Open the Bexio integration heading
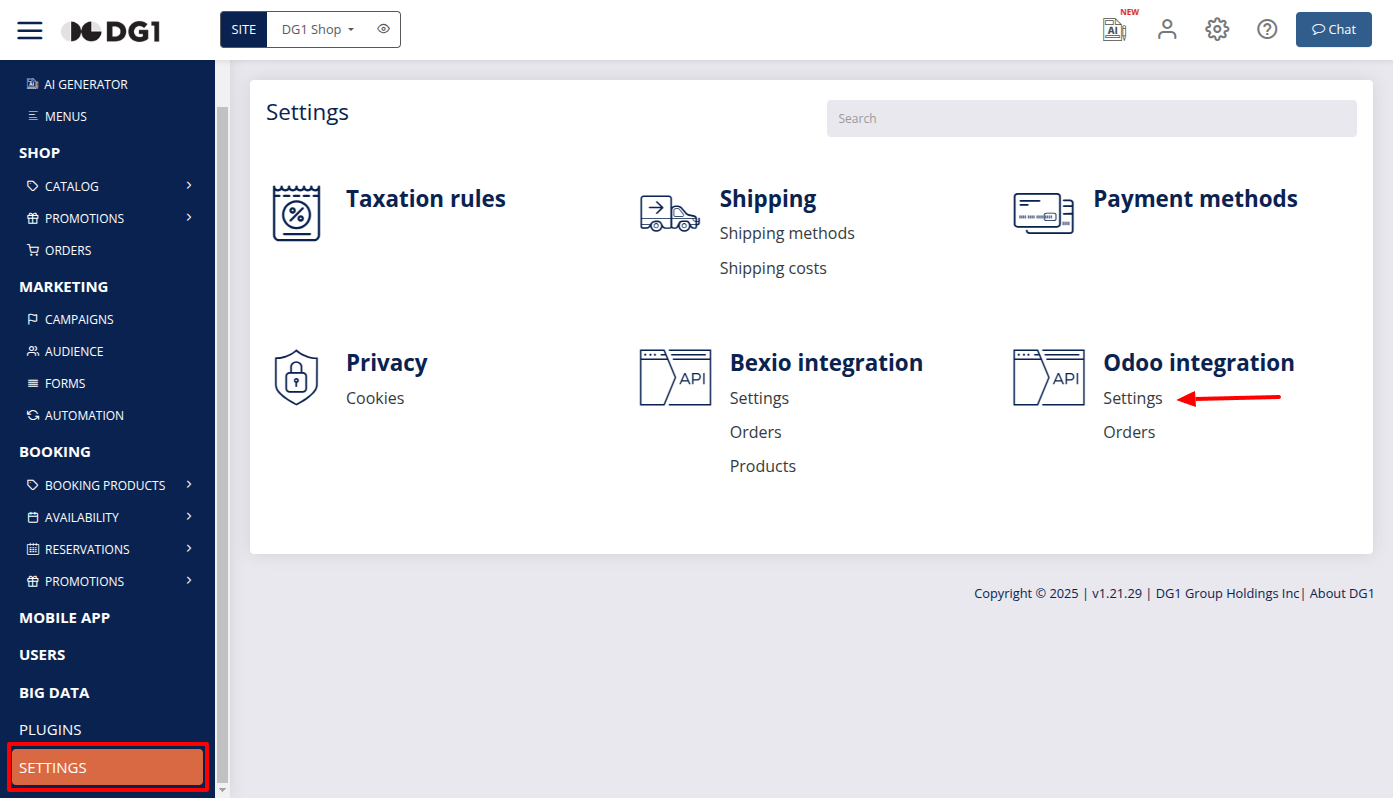Screen dimensions: 1393x798 826,363
